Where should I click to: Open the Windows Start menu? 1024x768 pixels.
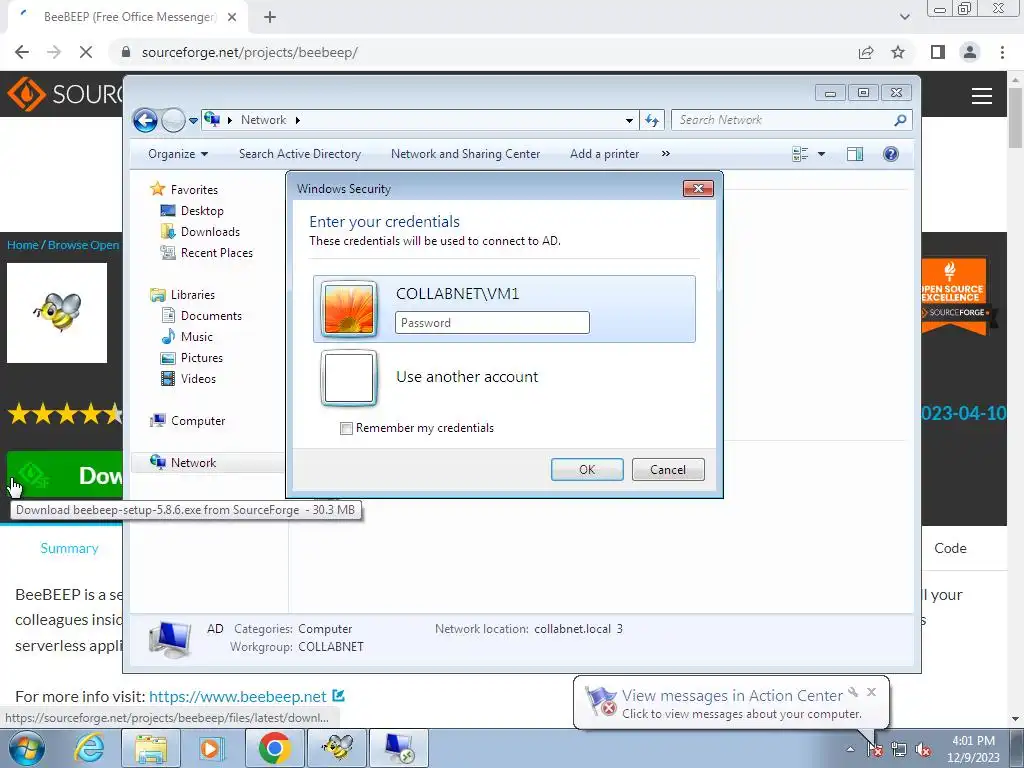coord(26,748)
